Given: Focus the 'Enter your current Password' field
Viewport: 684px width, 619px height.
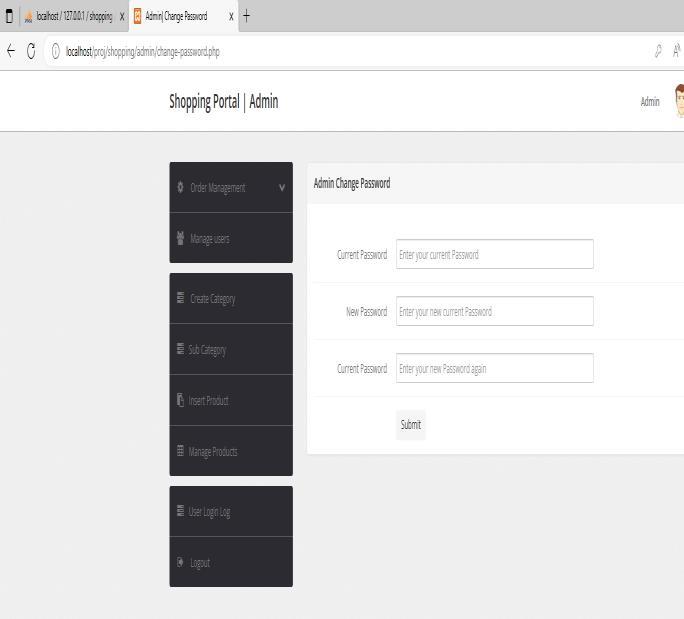Looking at the screenshot, I should click(495, 254).
